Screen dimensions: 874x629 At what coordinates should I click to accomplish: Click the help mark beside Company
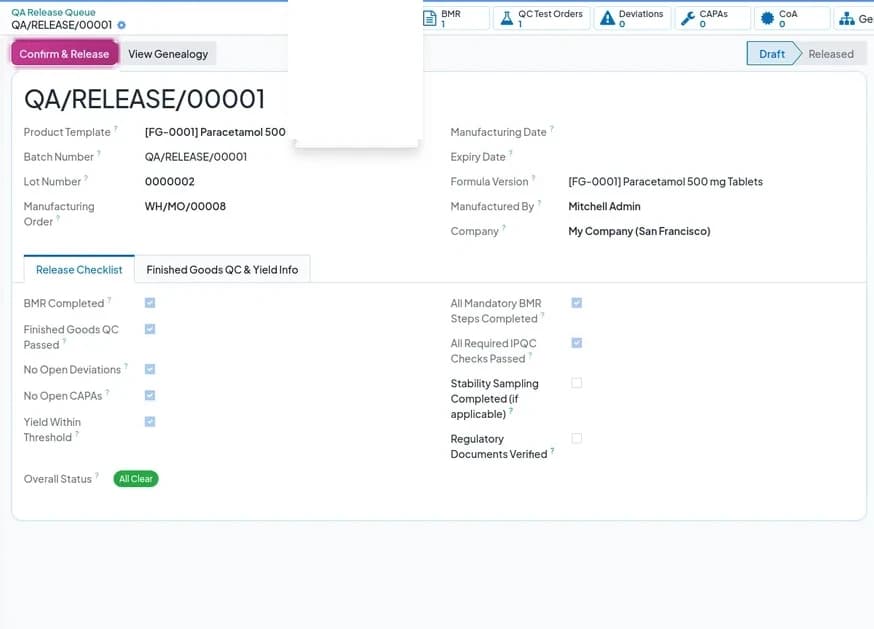pyautogui.click(x=504, y=228)
